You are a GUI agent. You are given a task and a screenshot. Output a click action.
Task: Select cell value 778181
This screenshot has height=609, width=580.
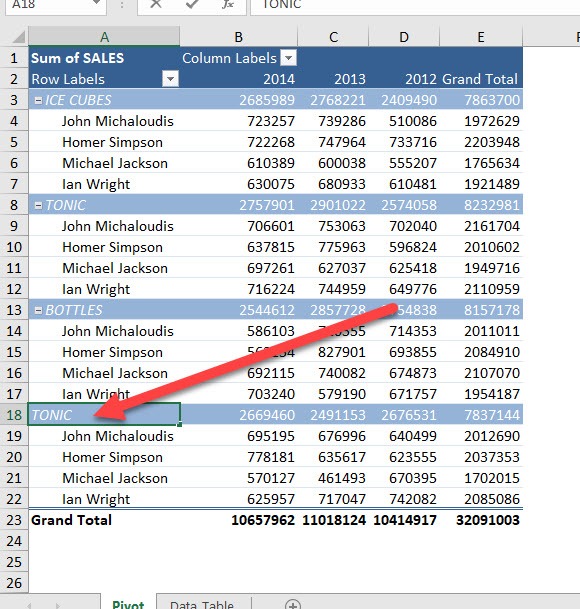tap(239, 457)
